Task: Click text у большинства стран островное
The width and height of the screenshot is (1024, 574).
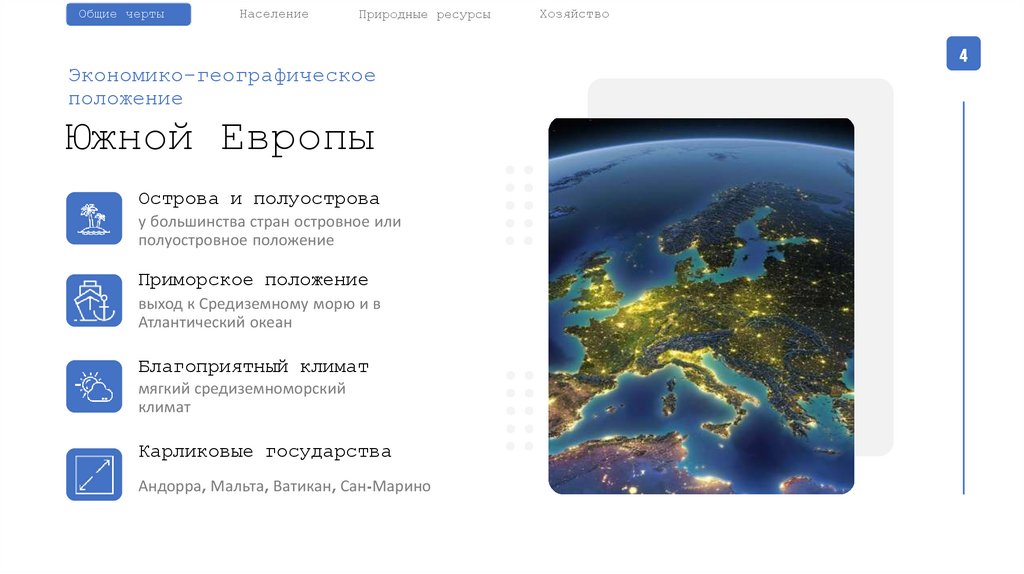Action: [254, 222]
